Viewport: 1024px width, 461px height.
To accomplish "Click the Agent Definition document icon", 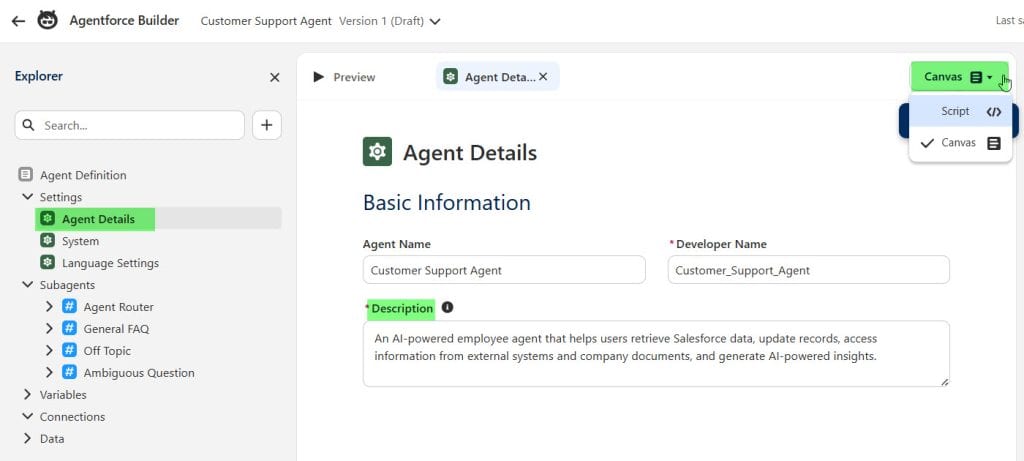I will pos(25,174).
